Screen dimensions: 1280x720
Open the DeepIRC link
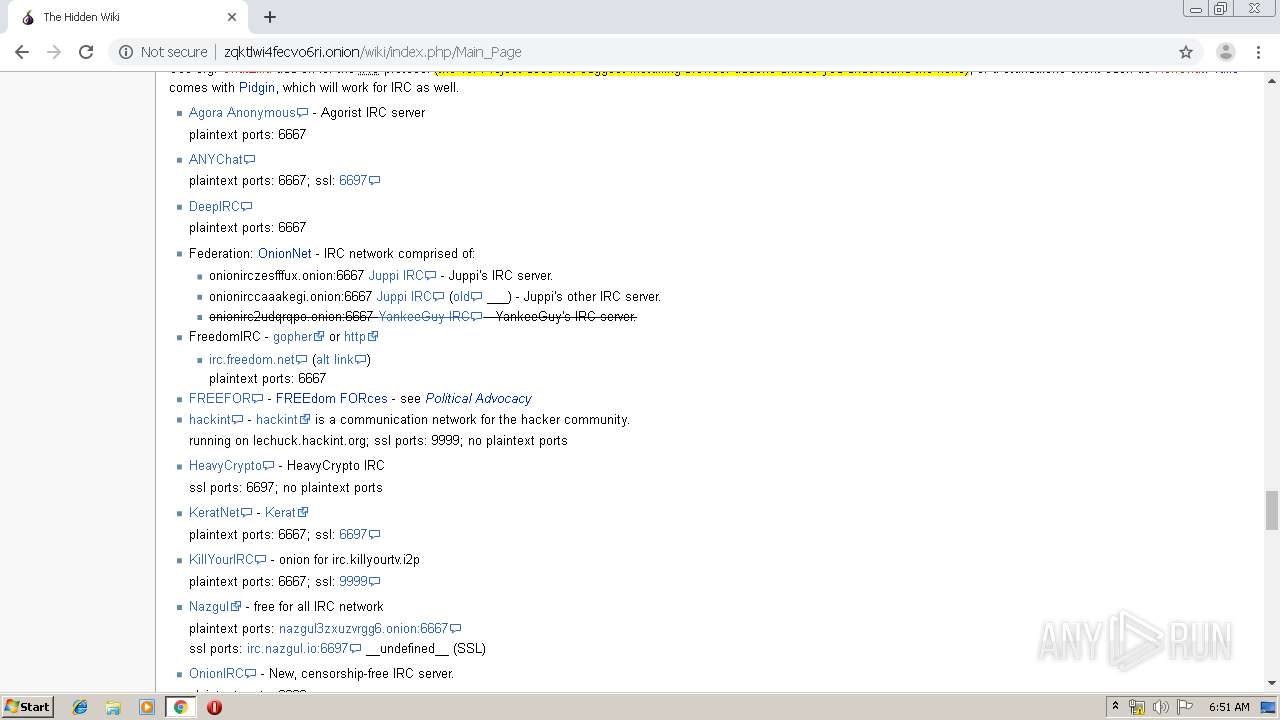coord(220,206)
